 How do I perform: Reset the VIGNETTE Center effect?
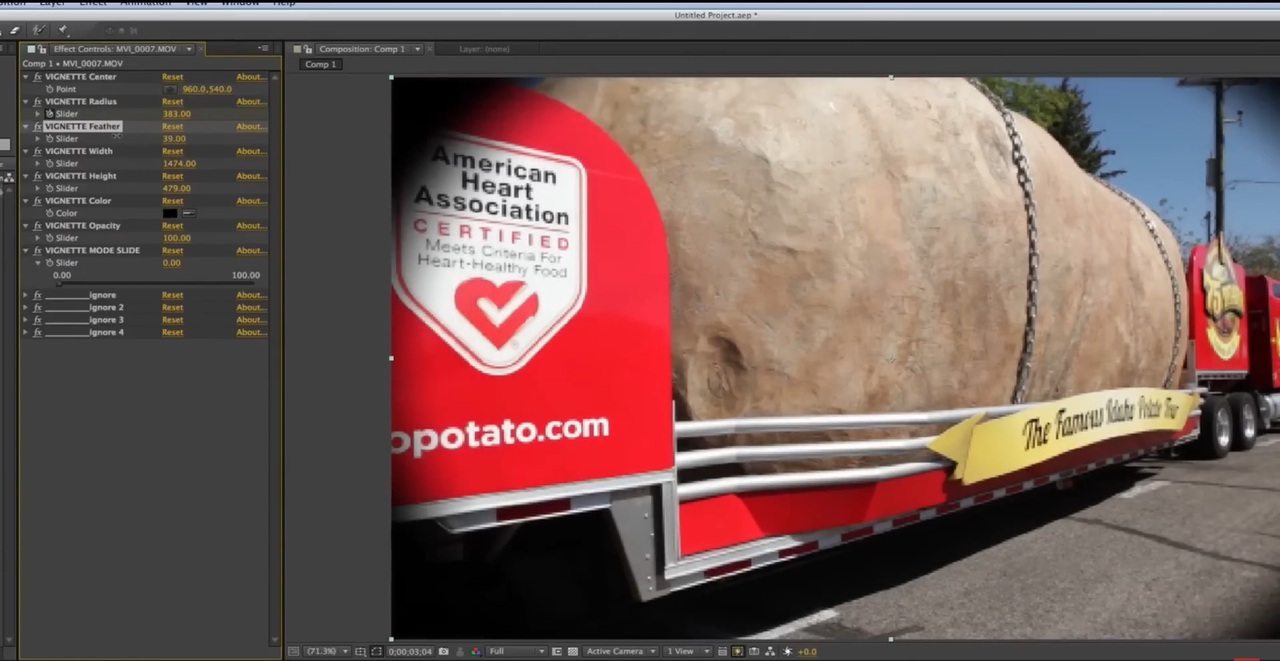173,77
